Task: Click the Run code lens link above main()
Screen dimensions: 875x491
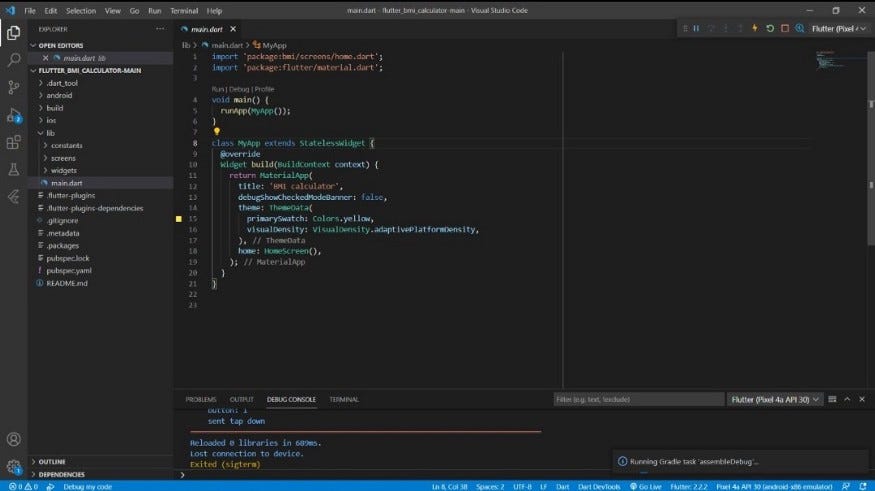Action: click(218, 89)
